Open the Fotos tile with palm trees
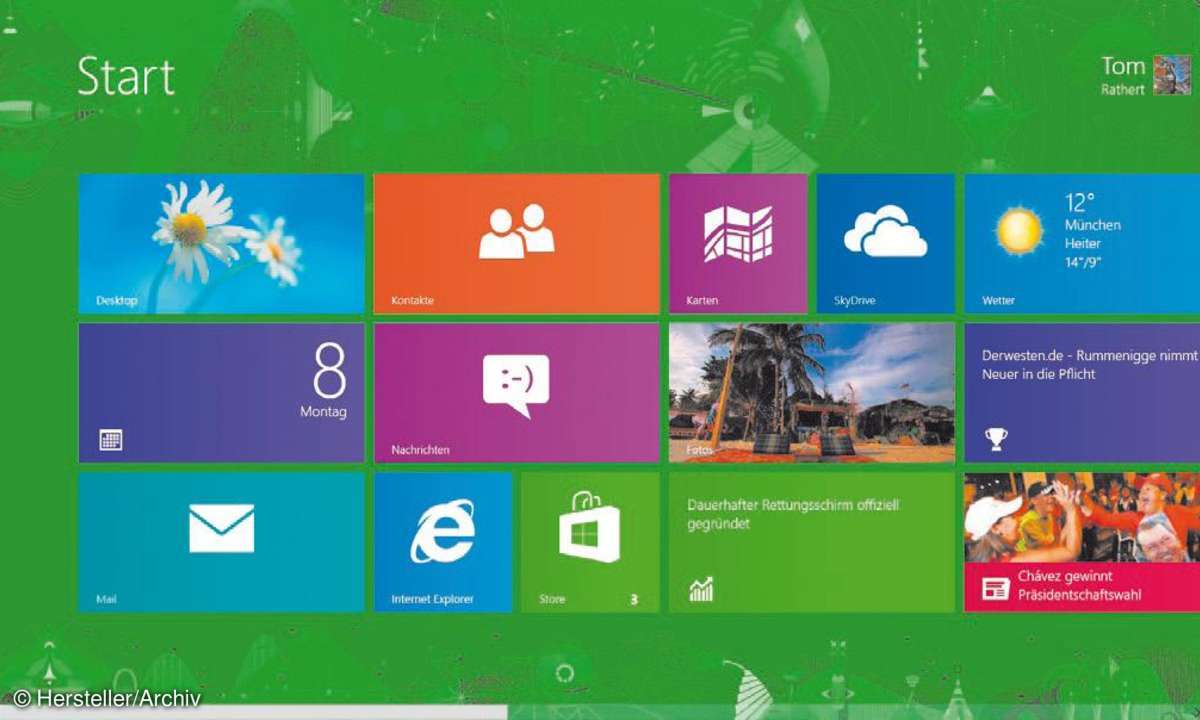This screenshot has width=1200, height=720. pos(811,392)
